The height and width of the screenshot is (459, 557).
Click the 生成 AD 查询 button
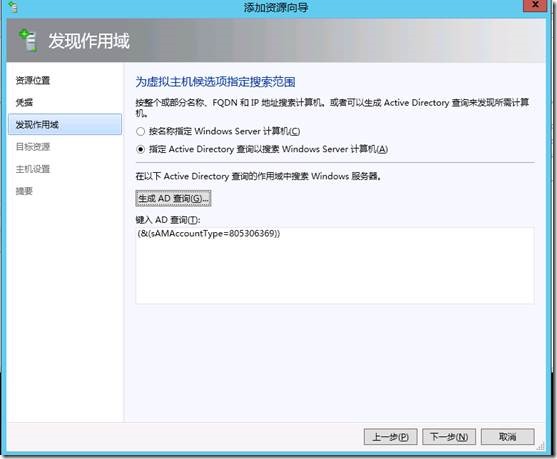click(x=173, y=198)
